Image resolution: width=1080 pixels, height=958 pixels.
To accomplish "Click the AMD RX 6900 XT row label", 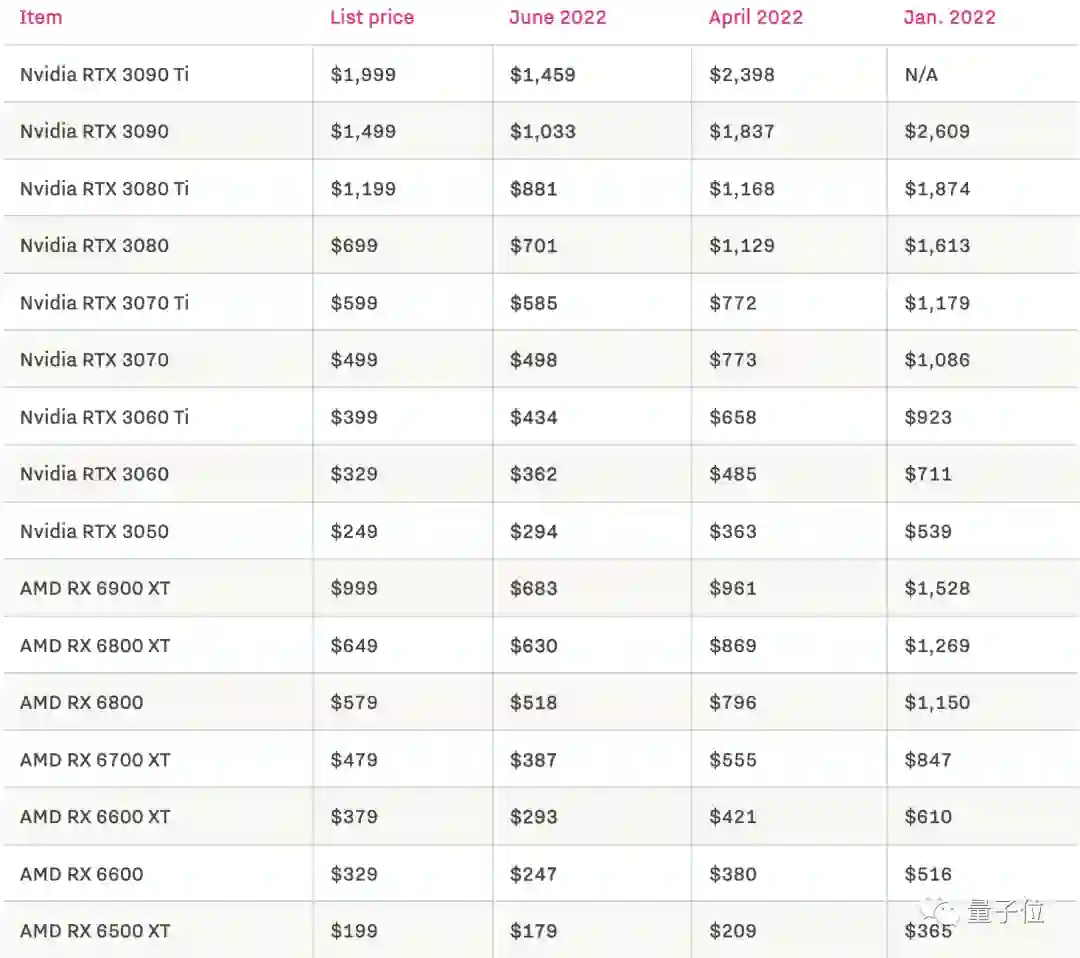I will 95,588.
